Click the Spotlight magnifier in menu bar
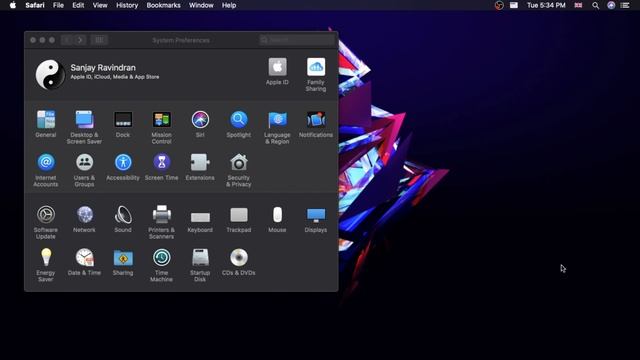 coord(596,5)
